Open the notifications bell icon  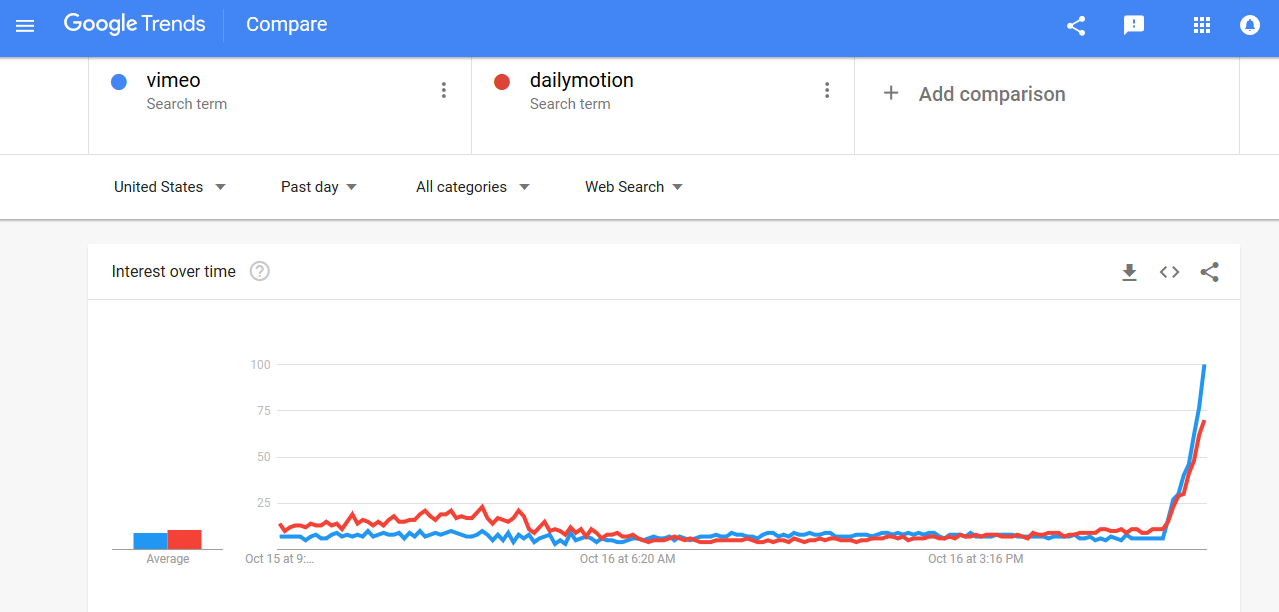pos(1250,26)
